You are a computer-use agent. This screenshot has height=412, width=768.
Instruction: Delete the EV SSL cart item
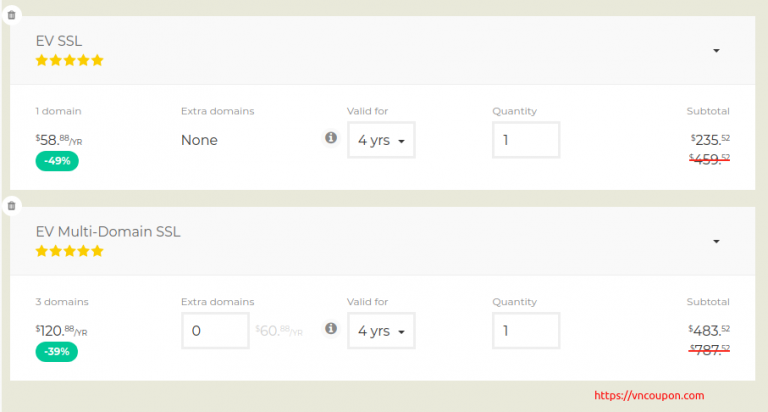(11, 15)
